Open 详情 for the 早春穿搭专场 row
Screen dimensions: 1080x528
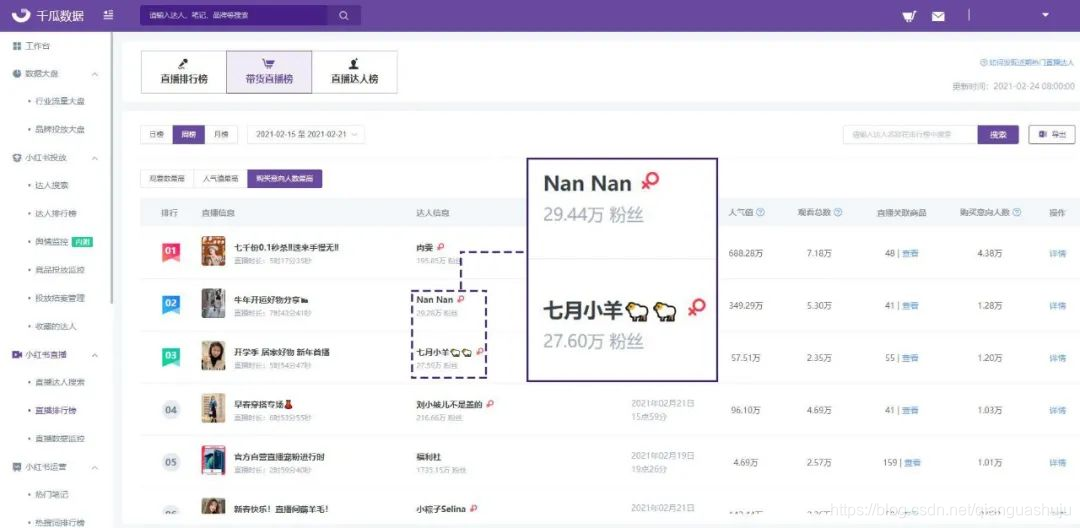tap(1057, 410)
